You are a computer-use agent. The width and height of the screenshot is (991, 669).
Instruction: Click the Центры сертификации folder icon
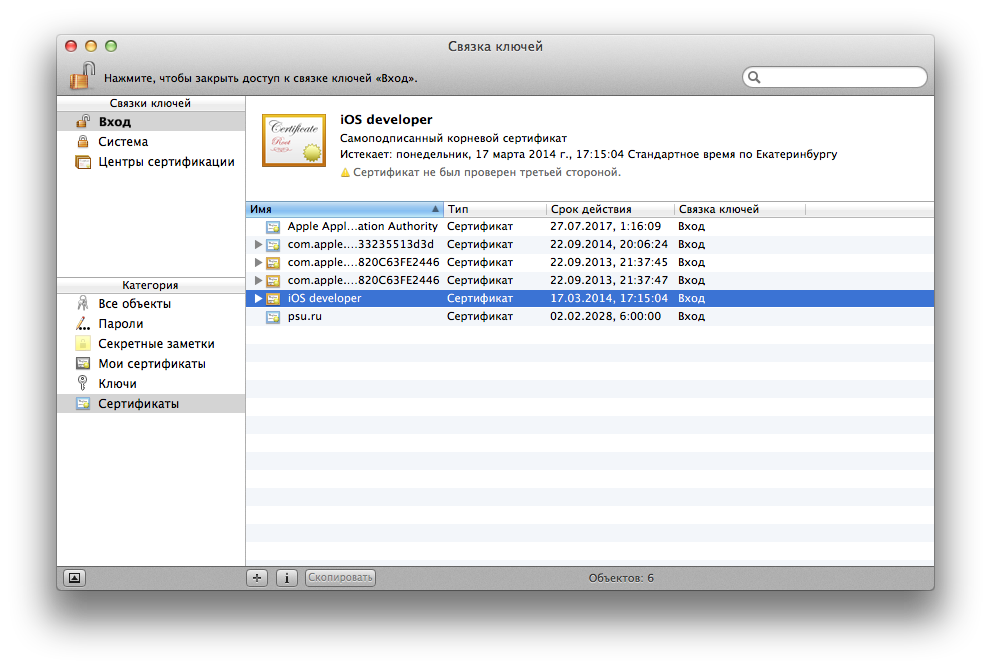[83, 162]
